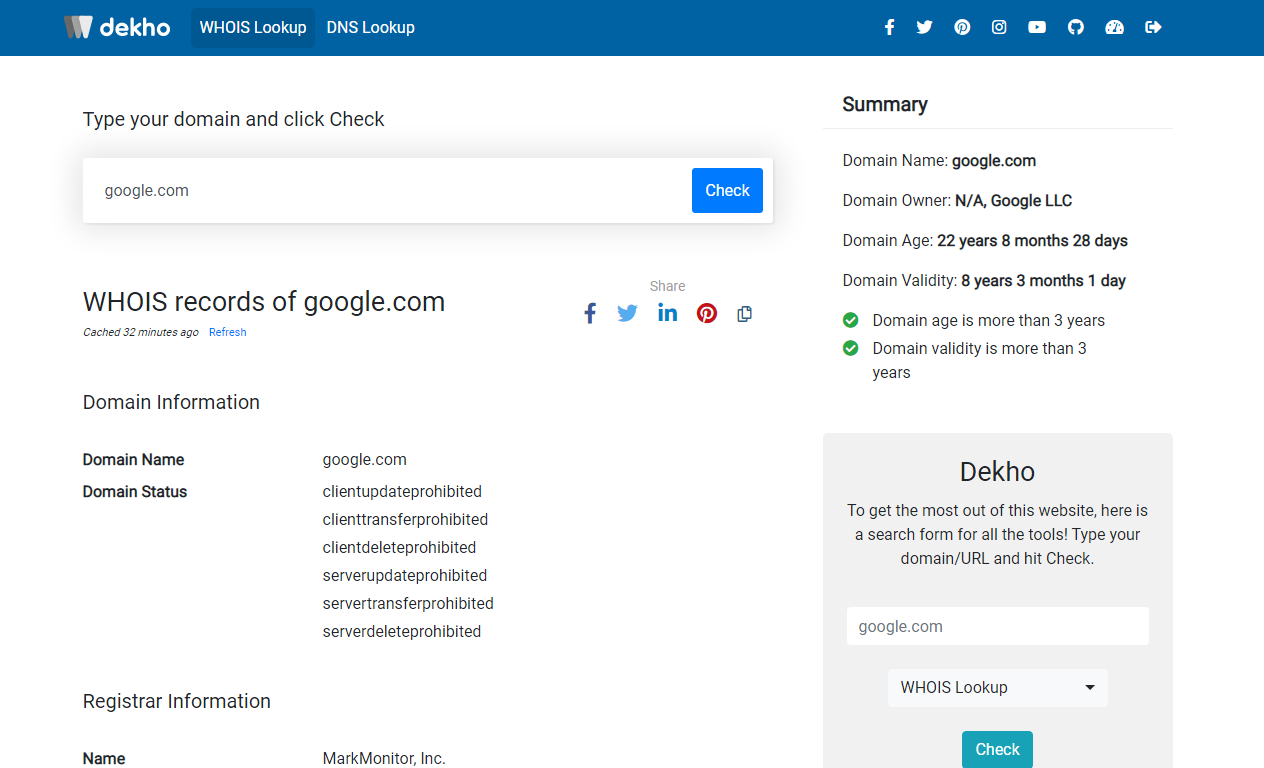
Task: Select the registrar name 'MarkMonitor, Inc.'
Action: click(x=384, y=759)
